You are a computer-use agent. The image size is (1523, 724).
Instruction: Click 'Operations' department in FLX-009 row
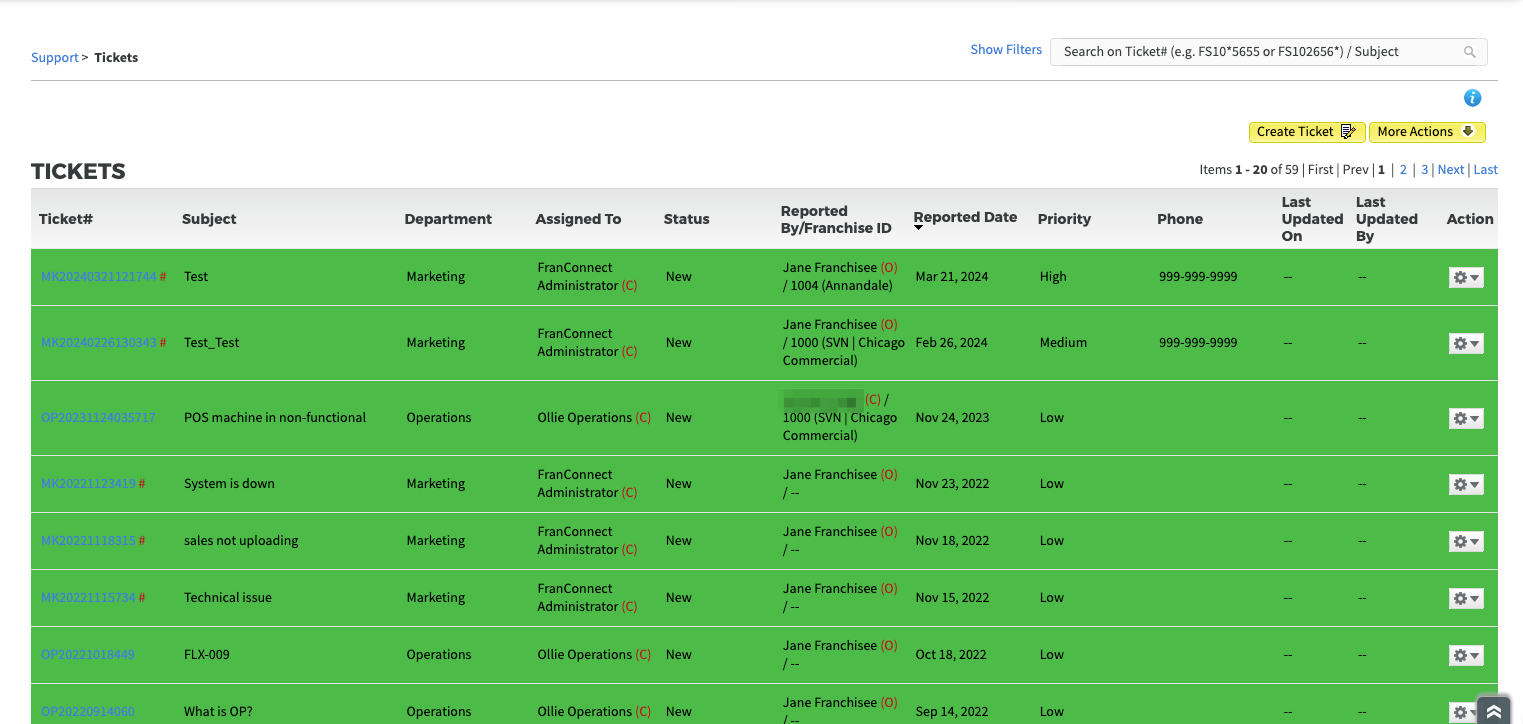click(439, 654)
